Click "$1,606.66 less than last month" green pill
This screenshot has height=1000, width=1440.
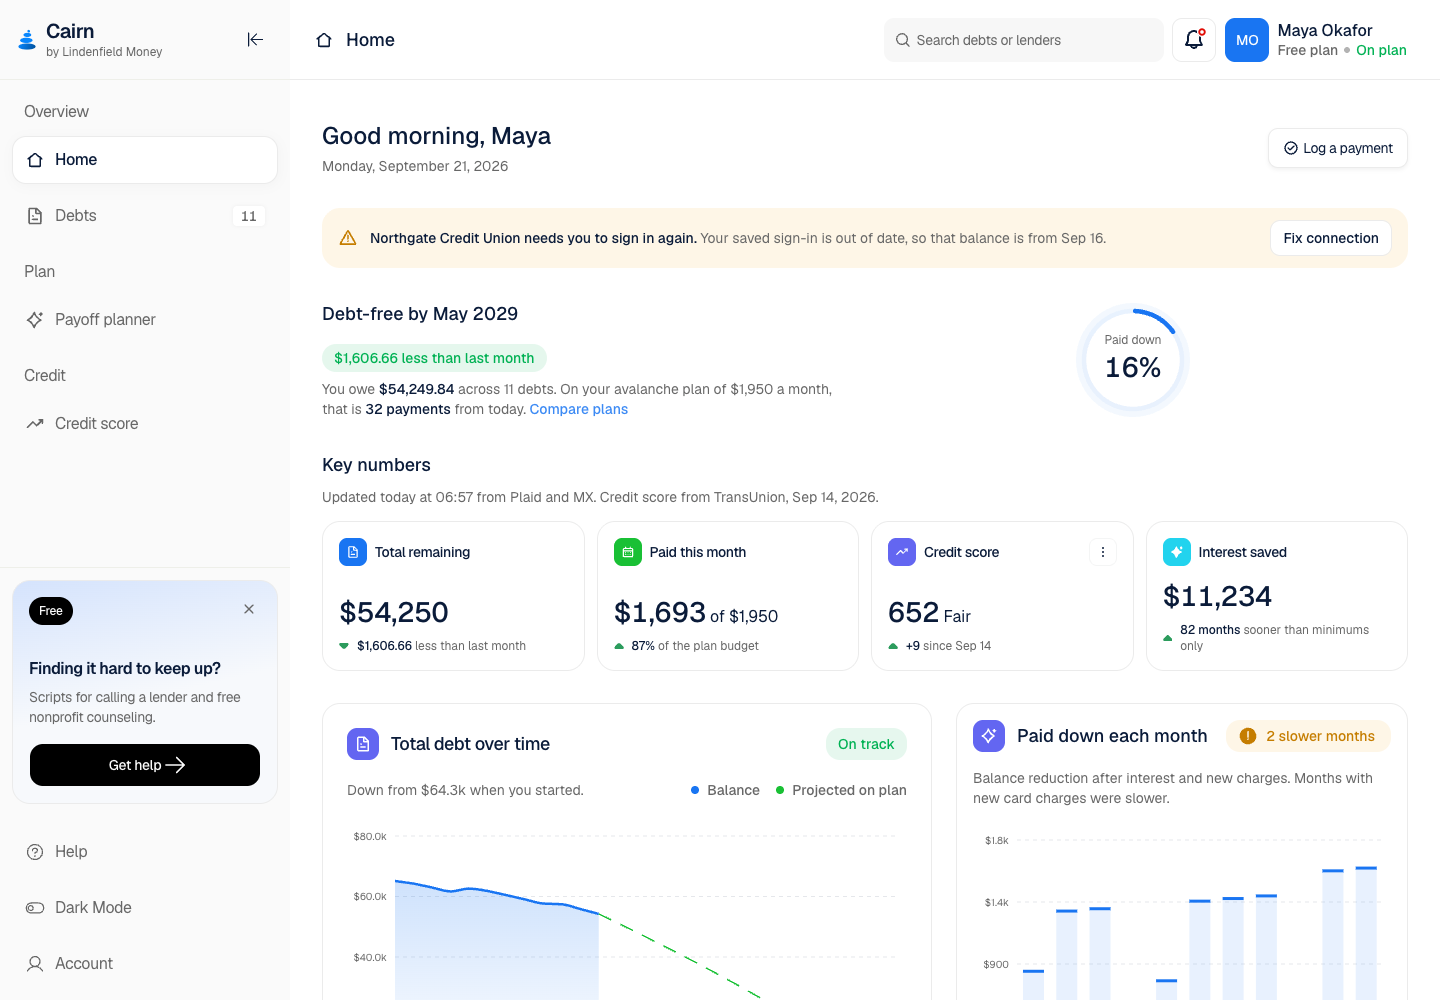pyautogui.click(x=434, y=358)
